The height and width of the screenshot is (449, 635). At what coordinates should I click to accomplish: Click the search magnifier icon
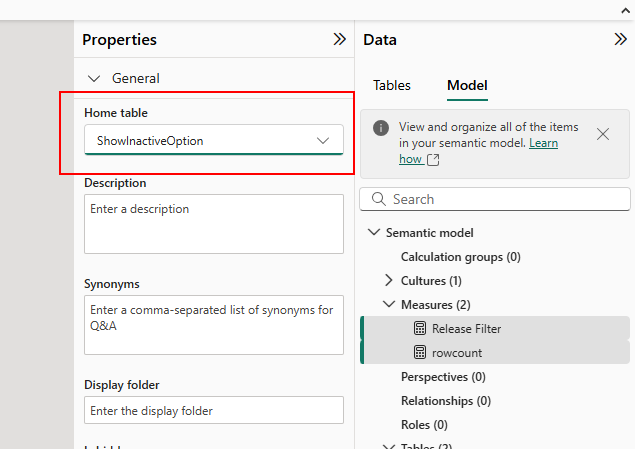(x=379, y=199)
